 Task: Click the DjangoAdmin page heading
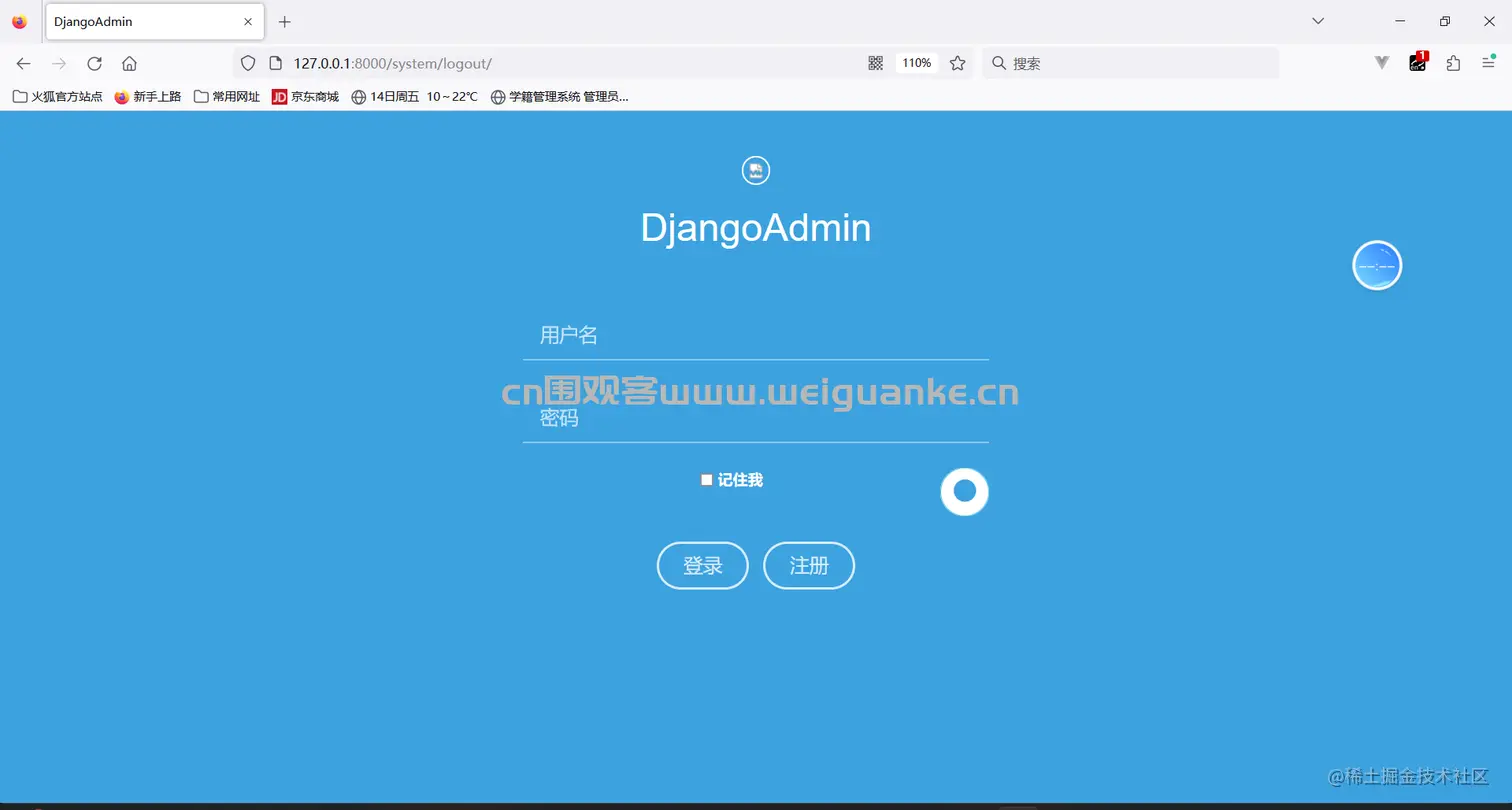756,228
